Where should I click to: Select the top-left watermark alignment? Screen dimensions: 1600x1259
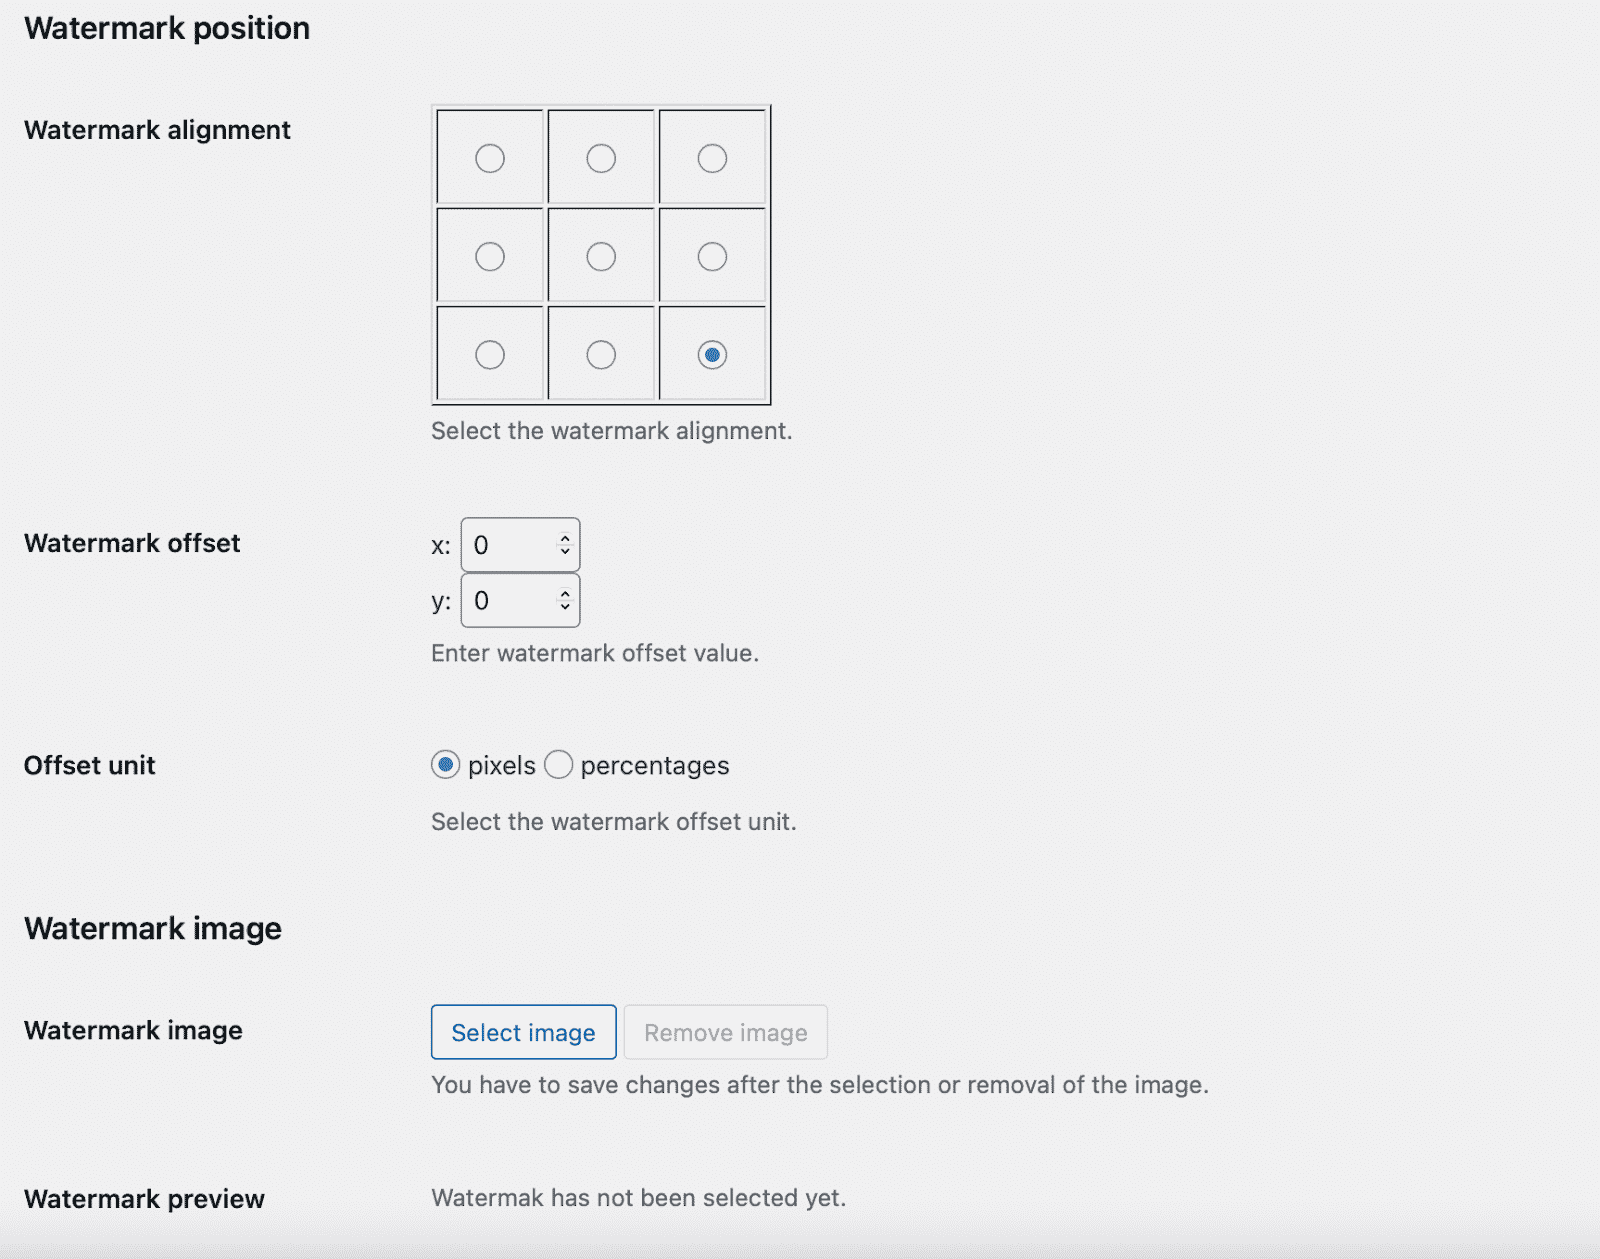tap(489, 156)
